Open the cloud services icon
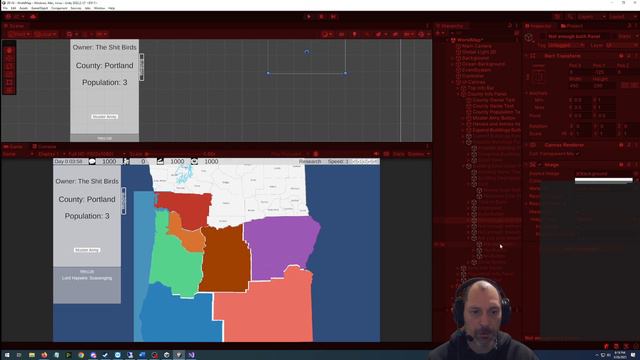Viewport: 640px width, 360px height. 33,17
